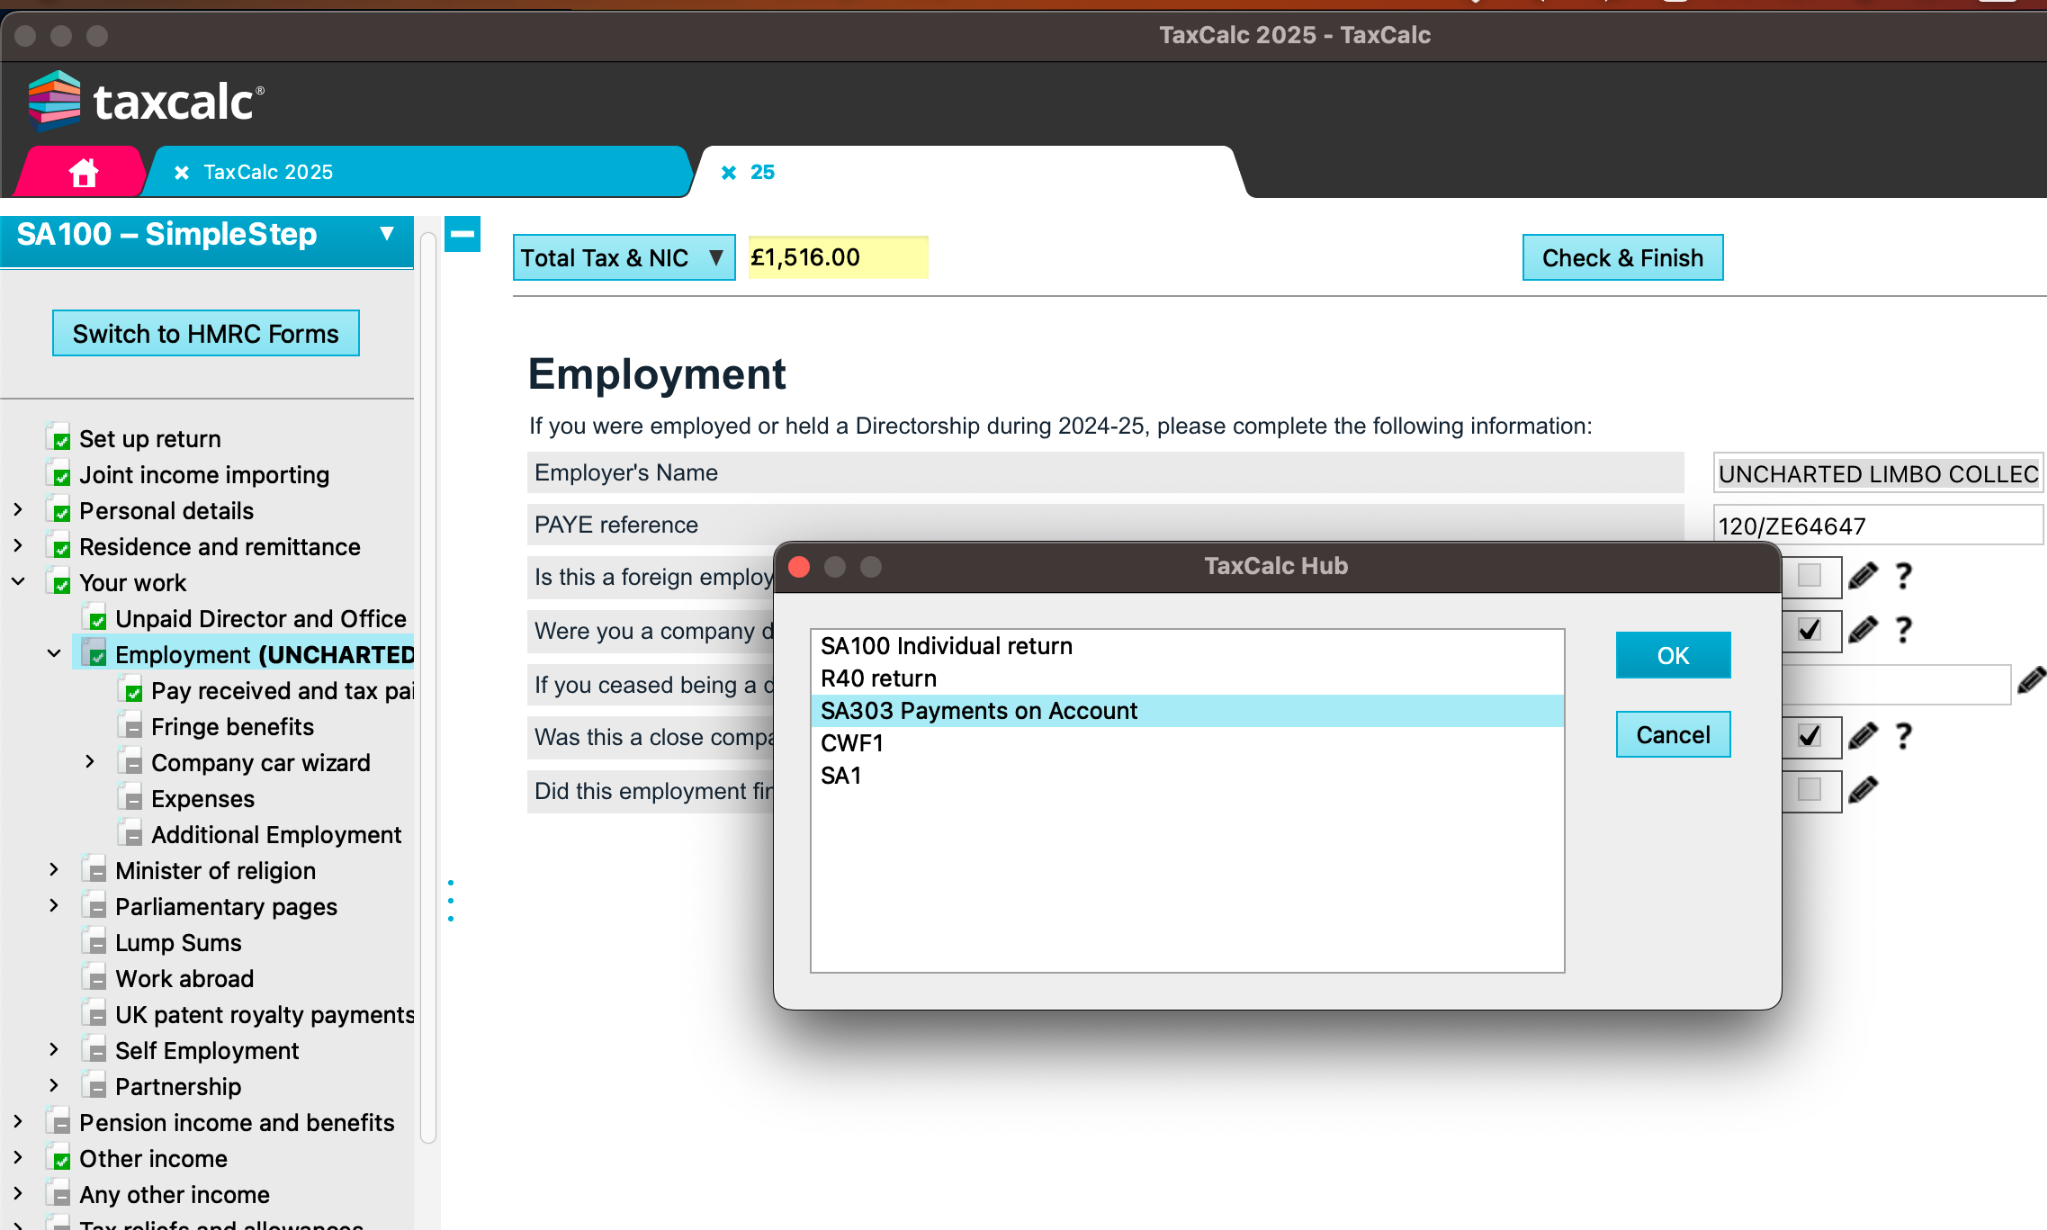
Task: Click pencil icon for ceased being director date
Action: [2030, 682]
